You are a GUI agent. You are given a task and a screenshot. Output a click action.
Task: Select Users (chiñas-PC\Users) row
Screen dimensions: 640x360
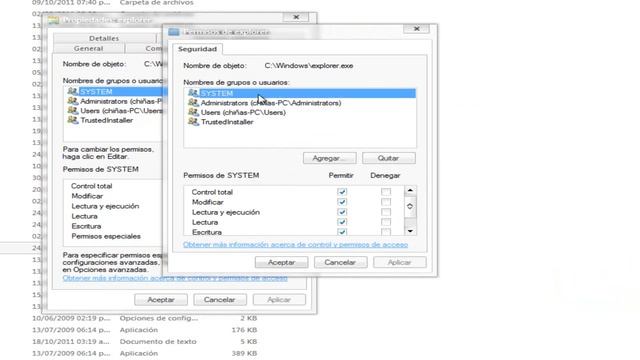300,112
